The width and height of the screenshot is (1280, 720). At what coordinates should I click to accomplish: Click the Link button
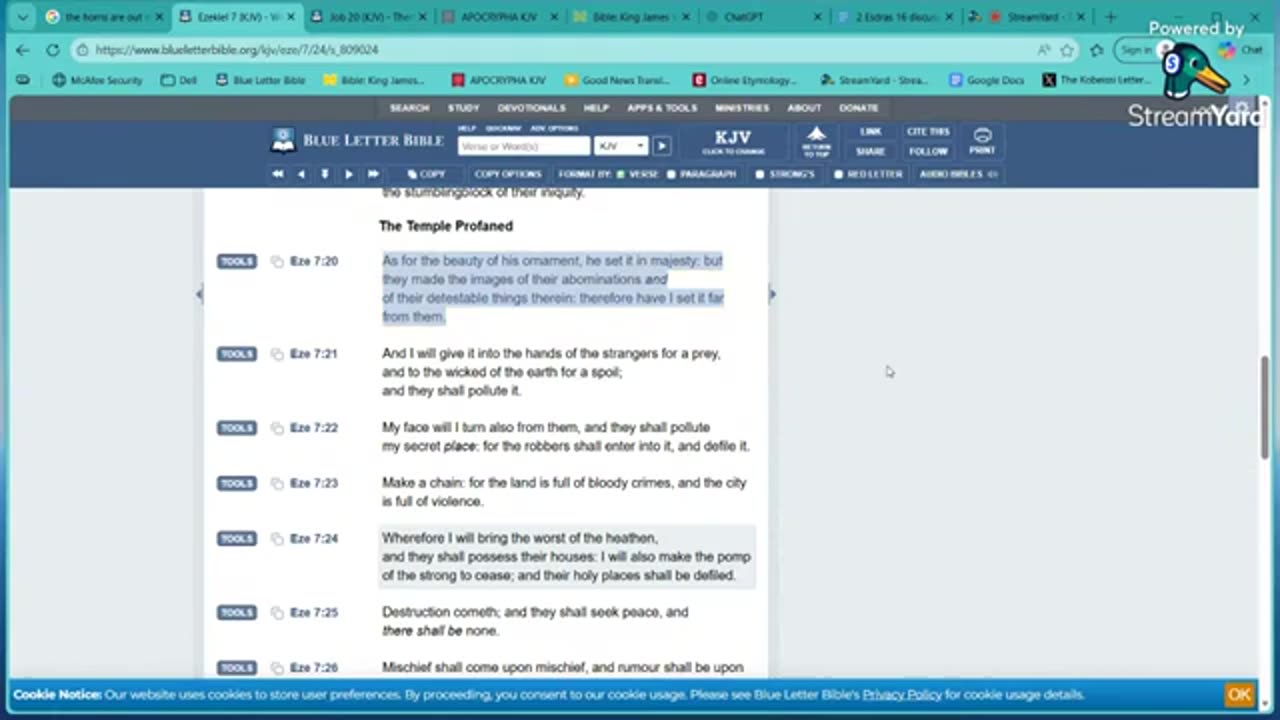870,132
